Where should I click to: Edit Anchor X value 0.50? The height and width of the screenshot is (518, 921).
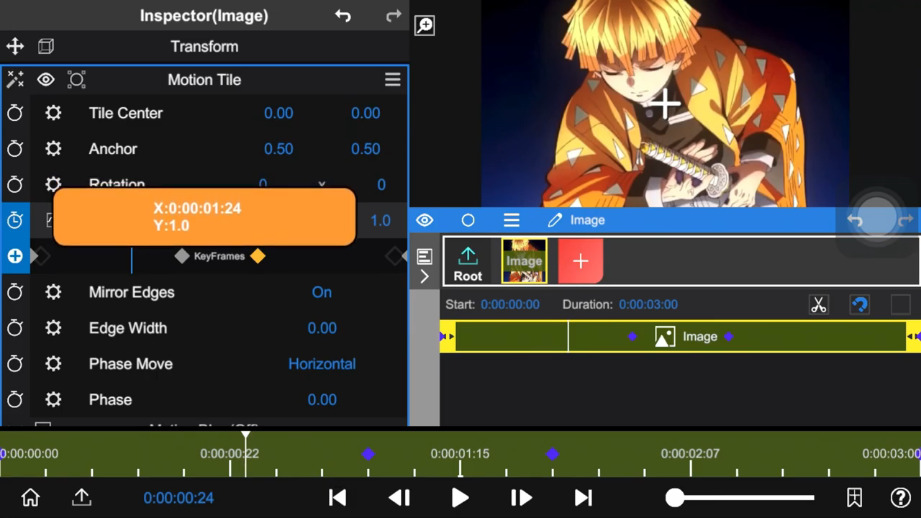coord(278,149)
